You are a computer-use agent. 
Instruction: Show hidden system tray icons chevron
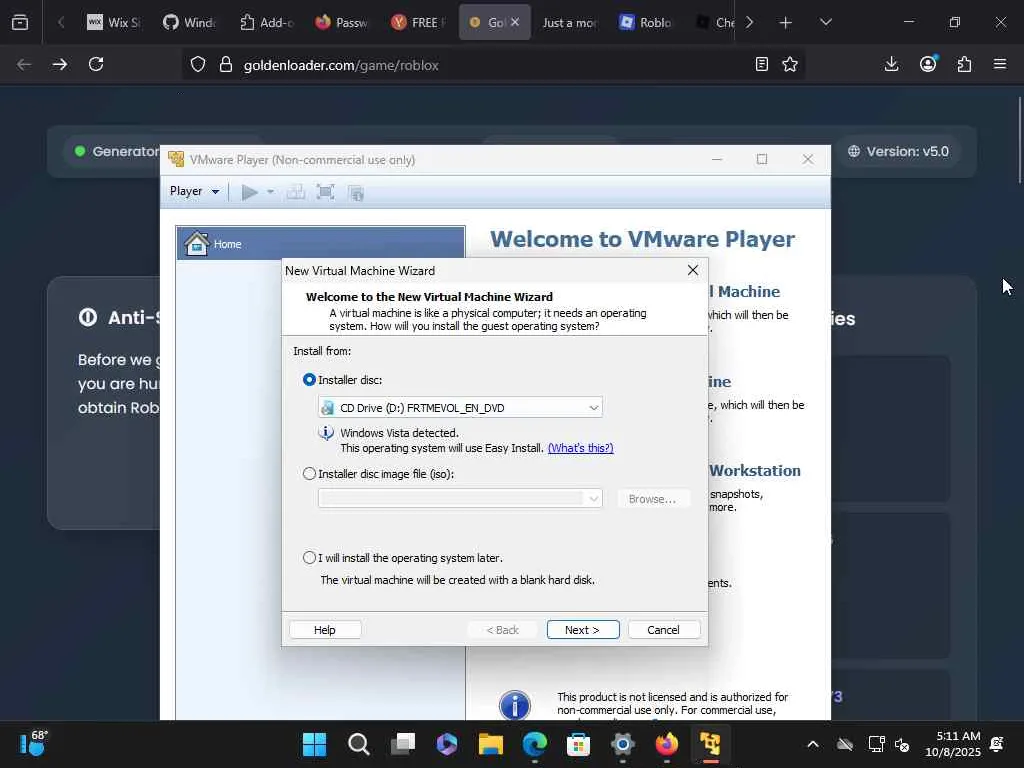coord(812,744)
